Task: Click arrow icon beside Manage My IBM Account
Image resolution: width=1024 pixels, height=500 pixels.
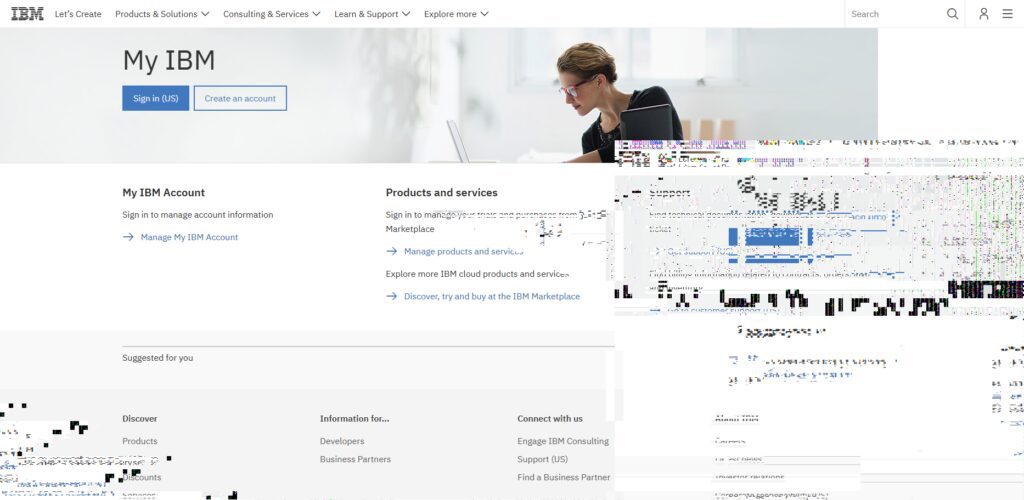Action: [128, 237]
